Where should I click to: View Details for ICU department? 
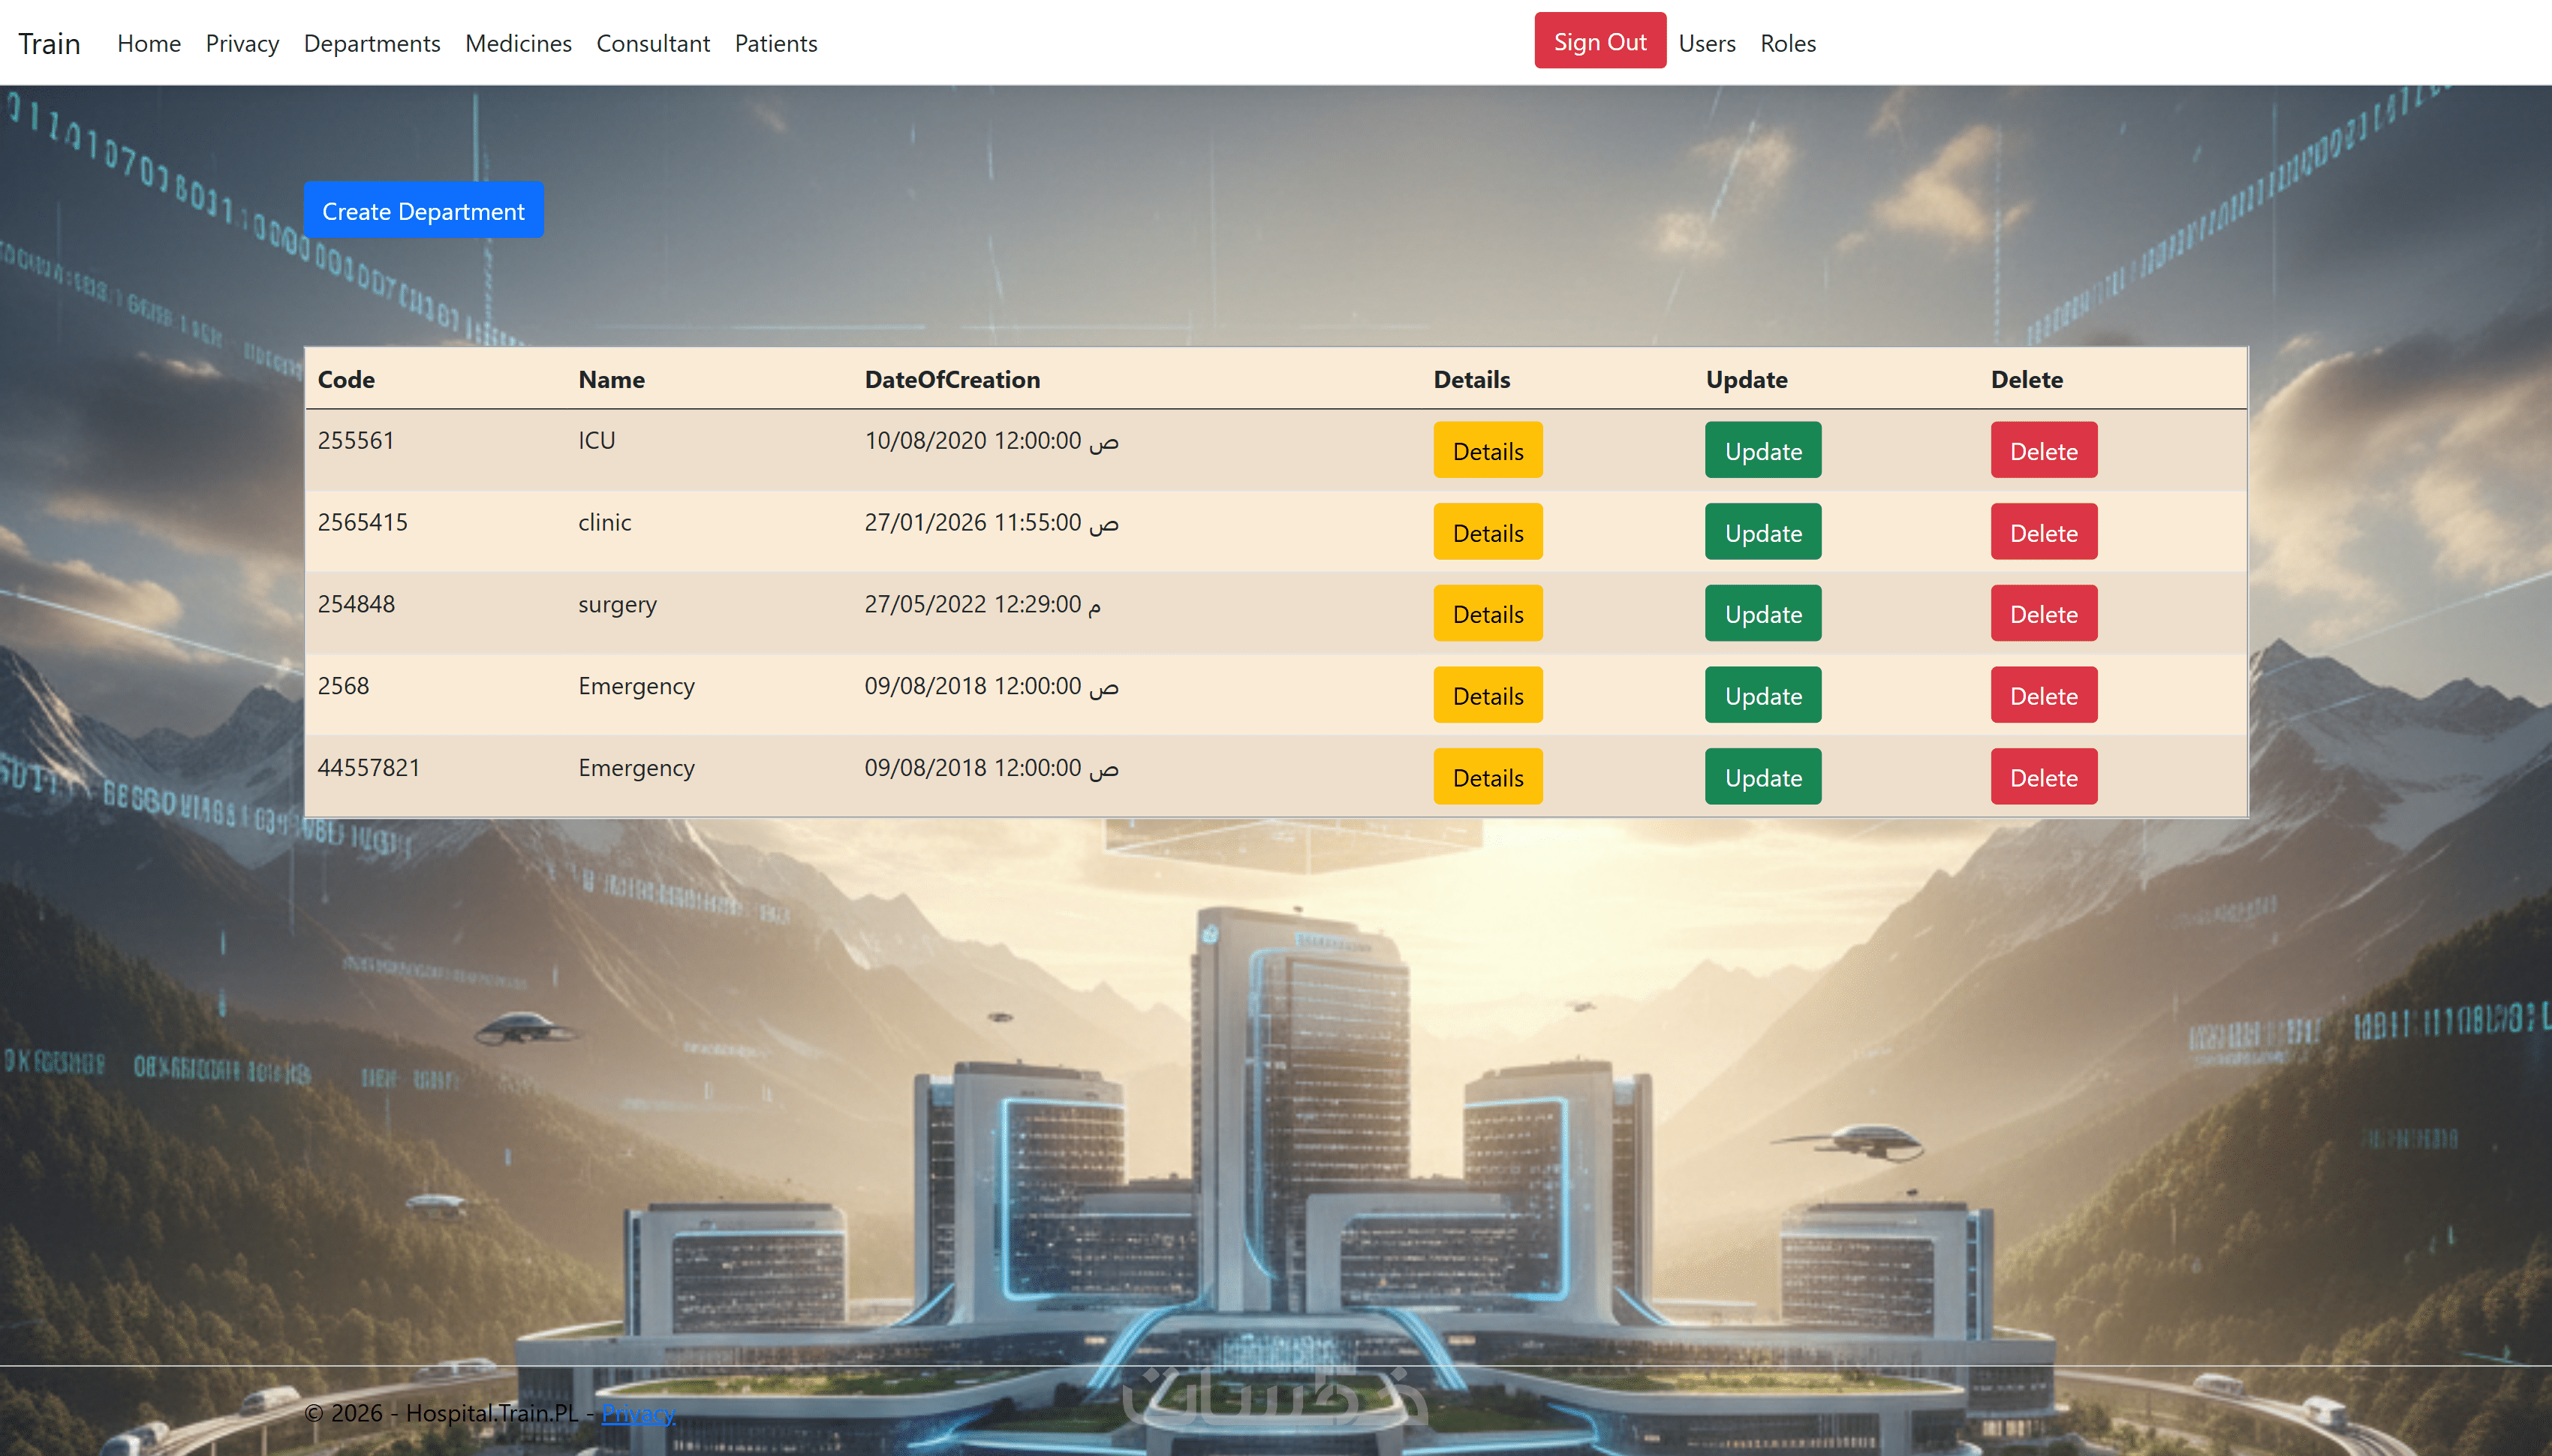1488,451
